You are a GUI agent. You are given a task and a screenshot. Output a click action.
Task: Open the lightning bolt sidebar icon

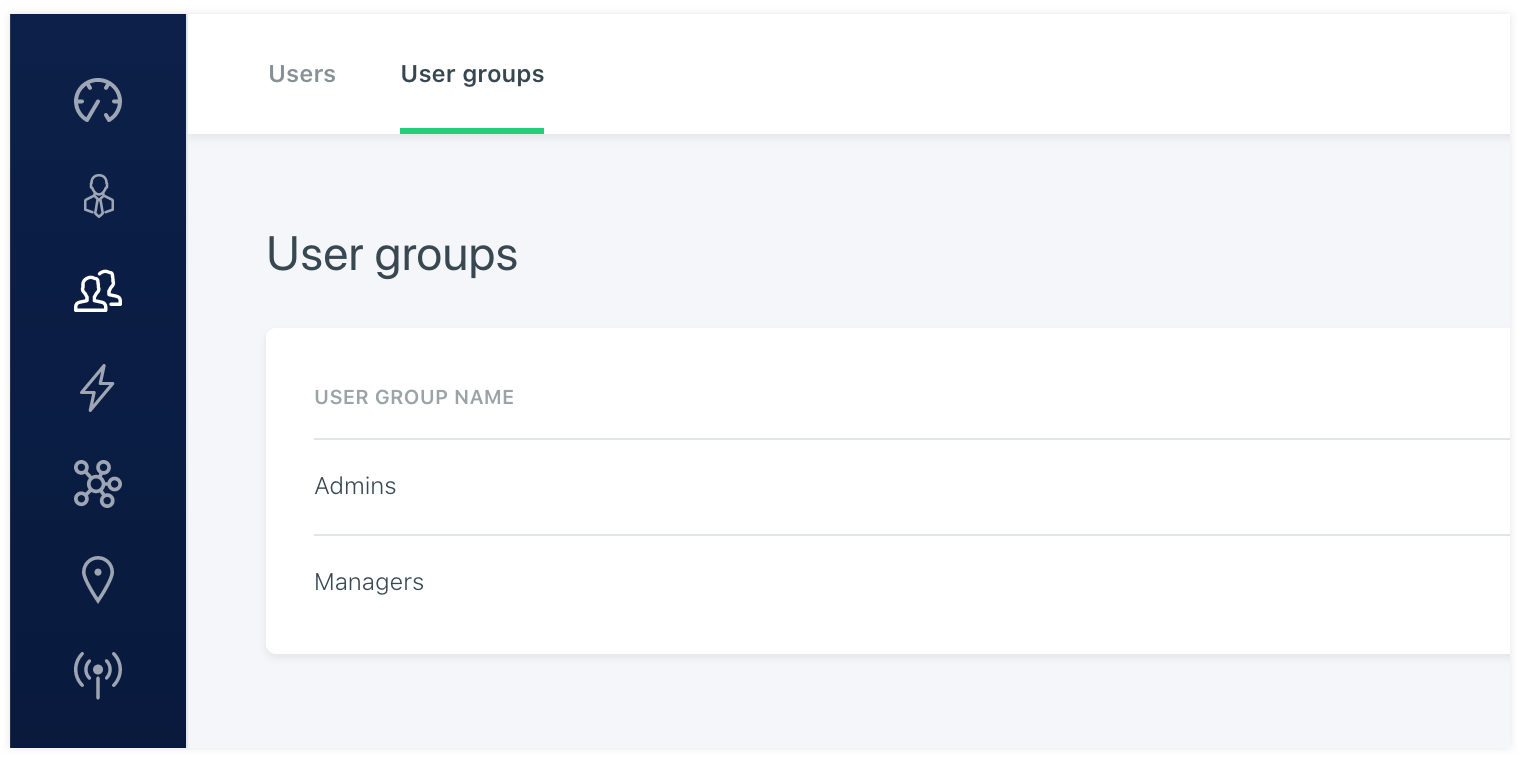coord(98,388)
